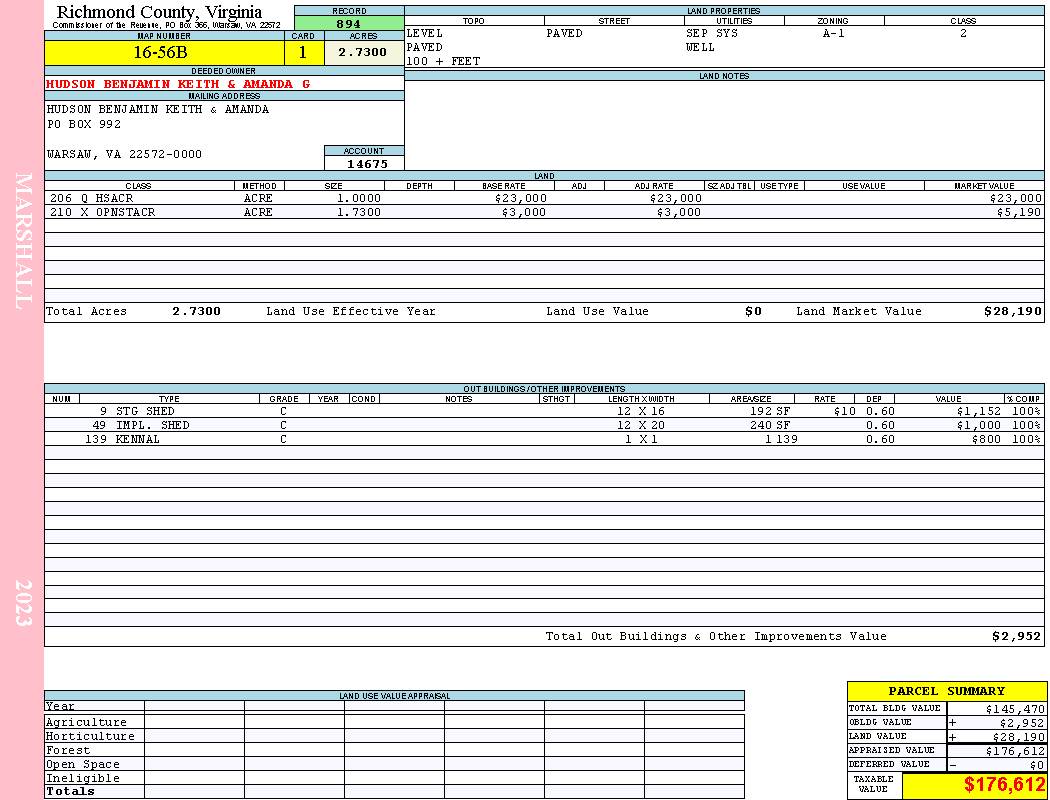Click area 240 SF

(x=770, y=426)
